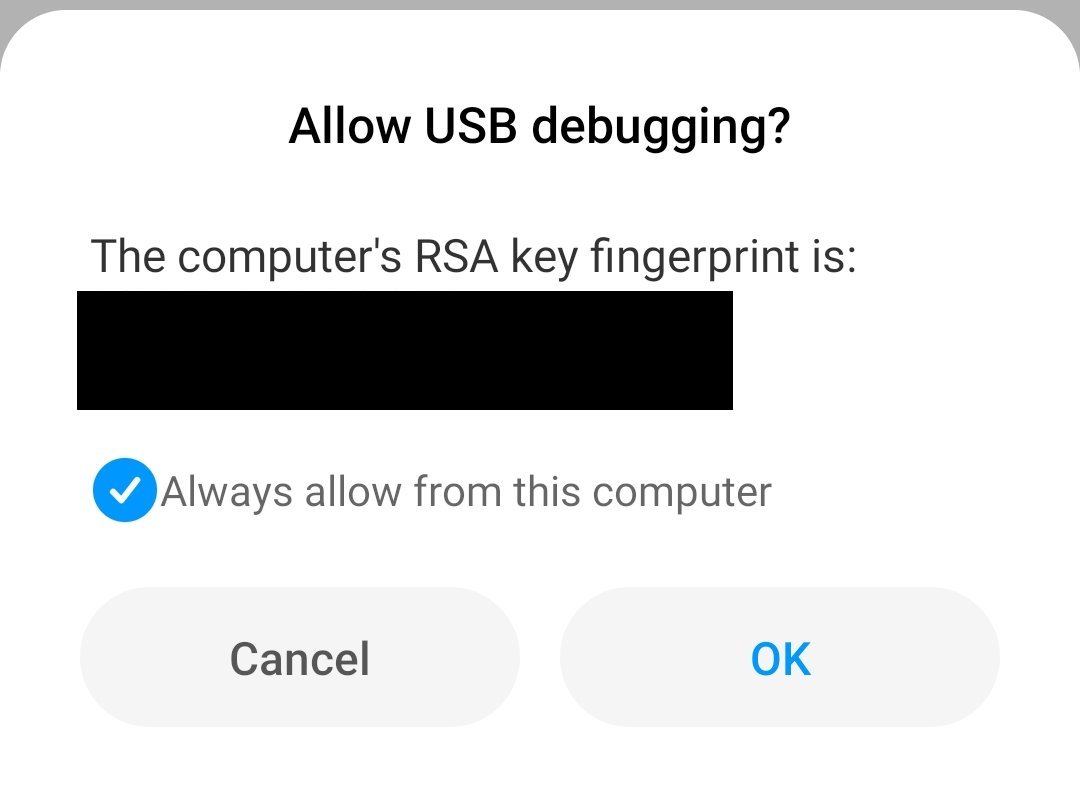Image resolution: width=1080 pixels, height=793 pixels.
Task: Tap the blue OK text
Action: [x=780, y=659]
